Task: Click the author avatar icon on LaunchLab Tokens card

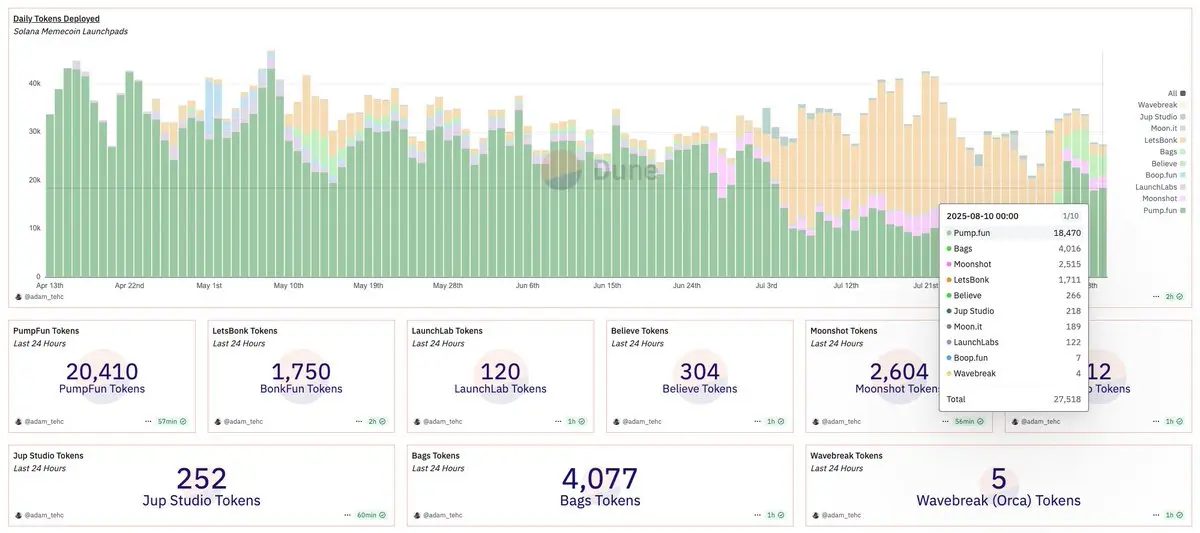Action: (417, 421)
